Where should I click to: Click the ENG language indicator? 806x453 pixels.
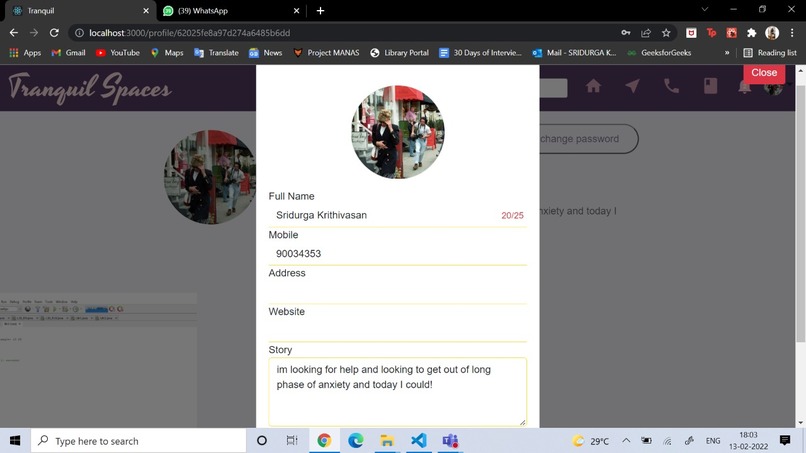click(713, 441)
